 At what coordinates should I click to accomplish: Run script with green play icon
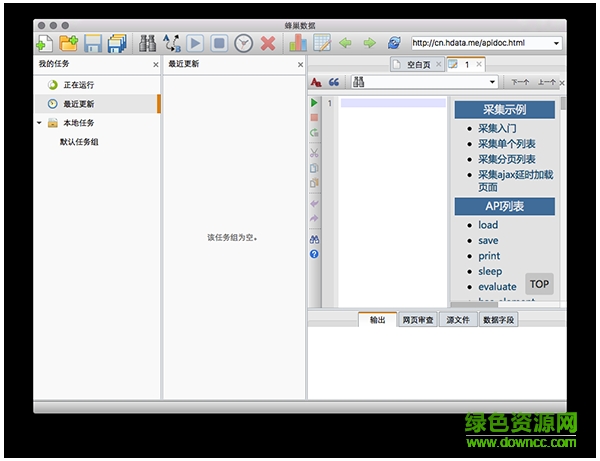(x=314, y=103)
